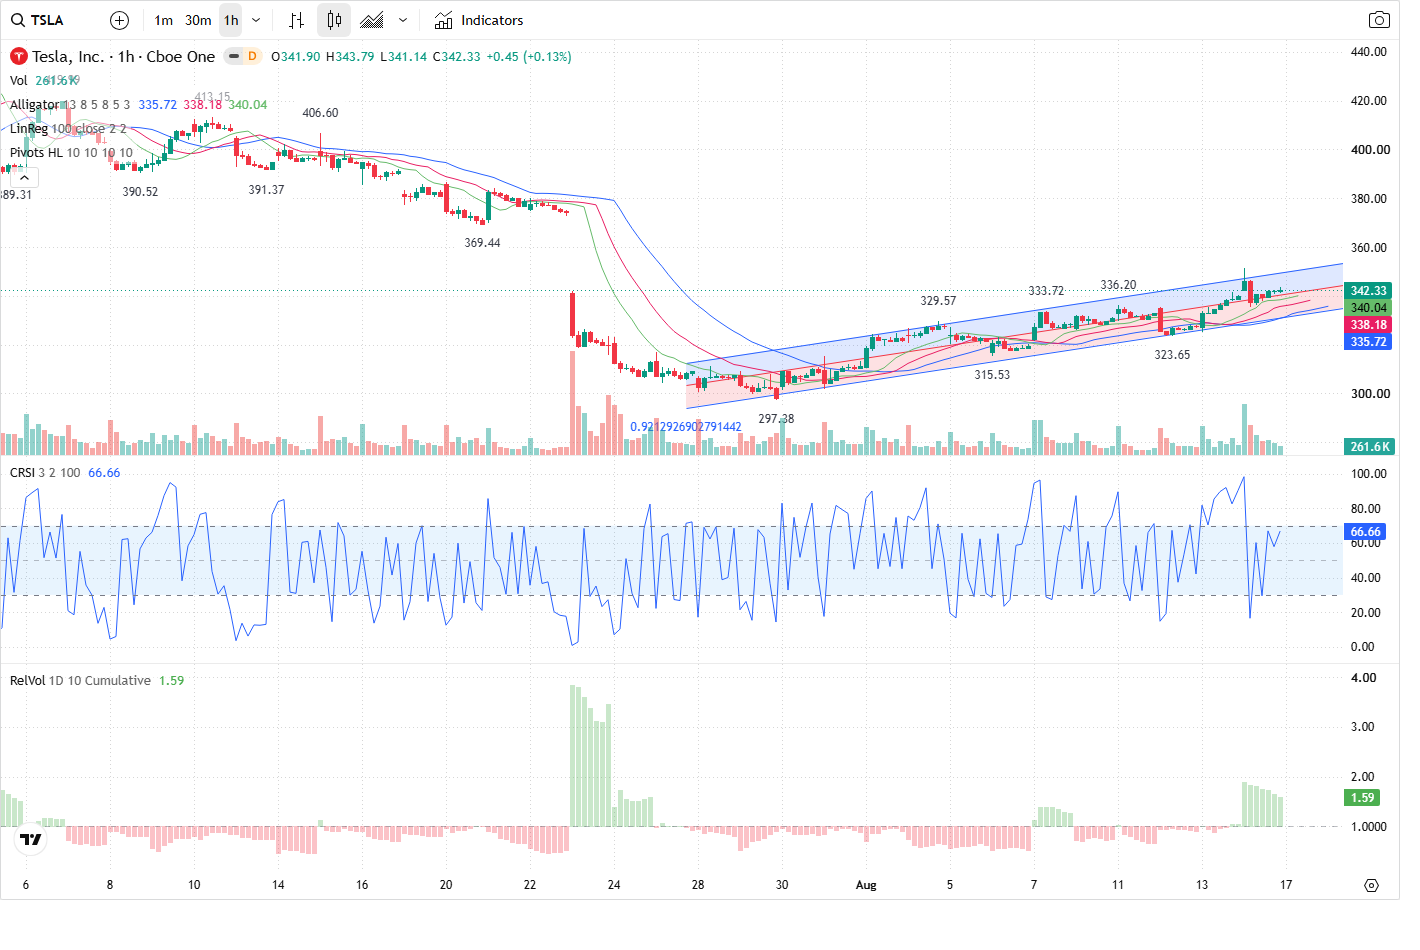The height and width of the screenshot is (950, 1420).
Task: Click the 390.52 pivot low label
Action: (140, 192)
